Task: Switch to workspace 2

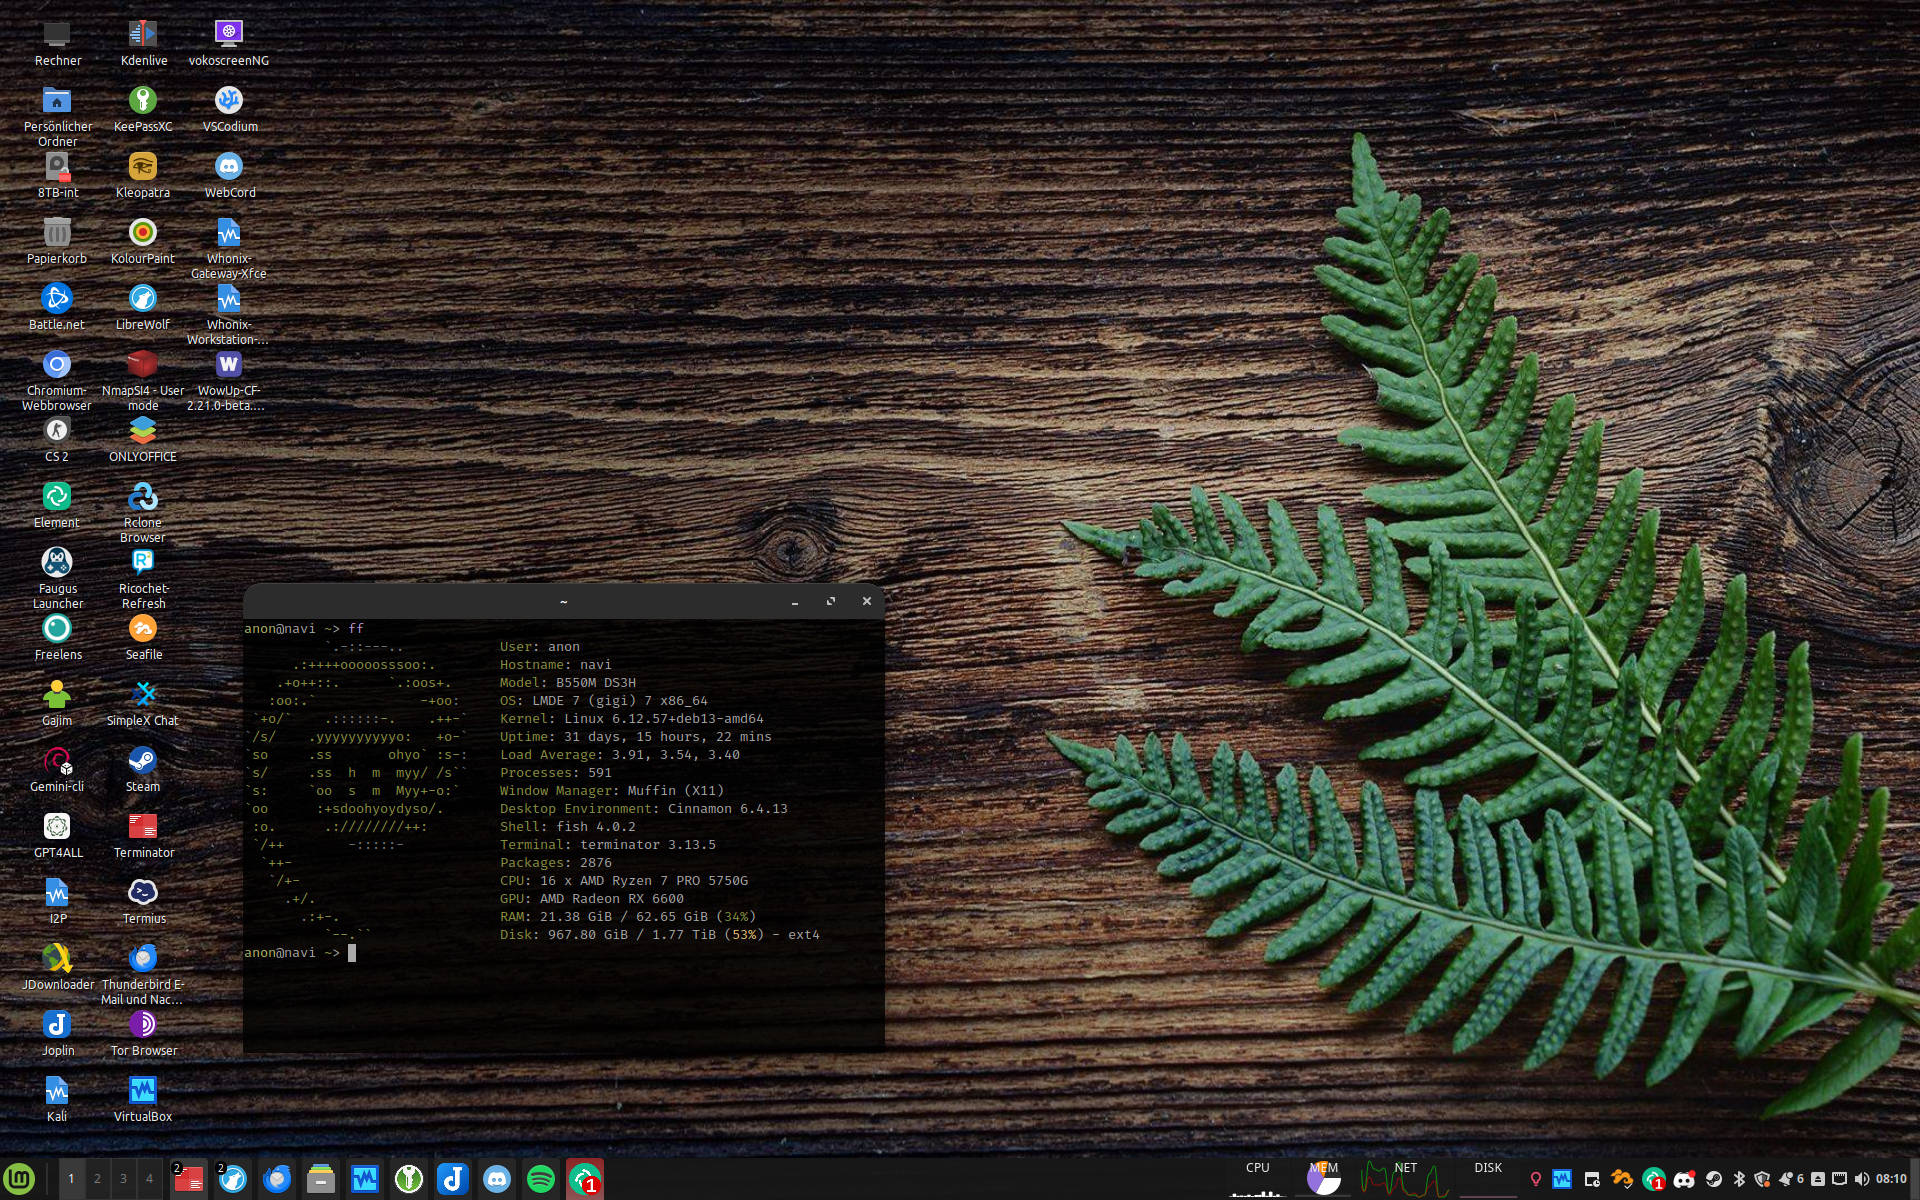Action: tap(97, 1179)
